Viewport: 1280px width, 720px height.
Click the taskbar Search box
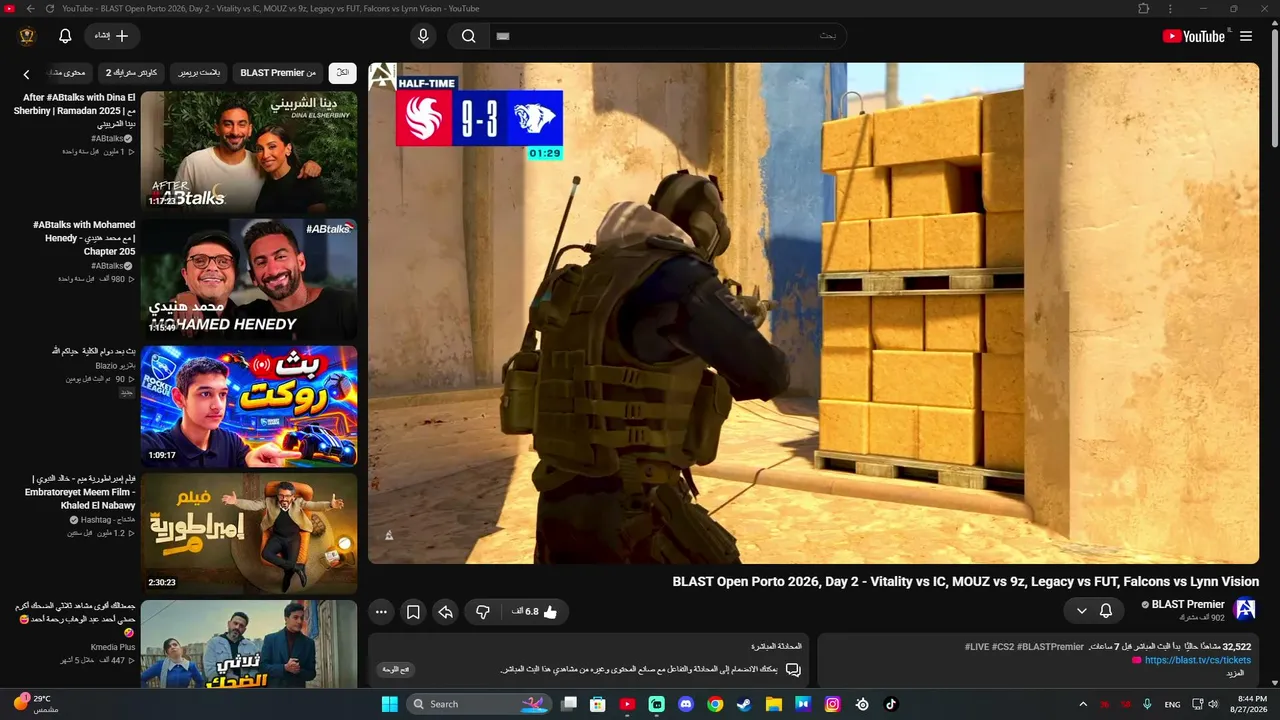click(x=480, y=704)
